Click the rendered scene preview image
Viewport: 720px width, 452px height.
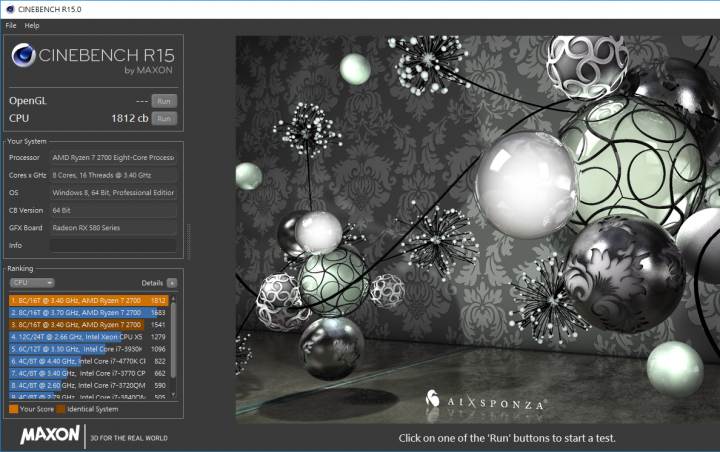(x=478, y=230)
